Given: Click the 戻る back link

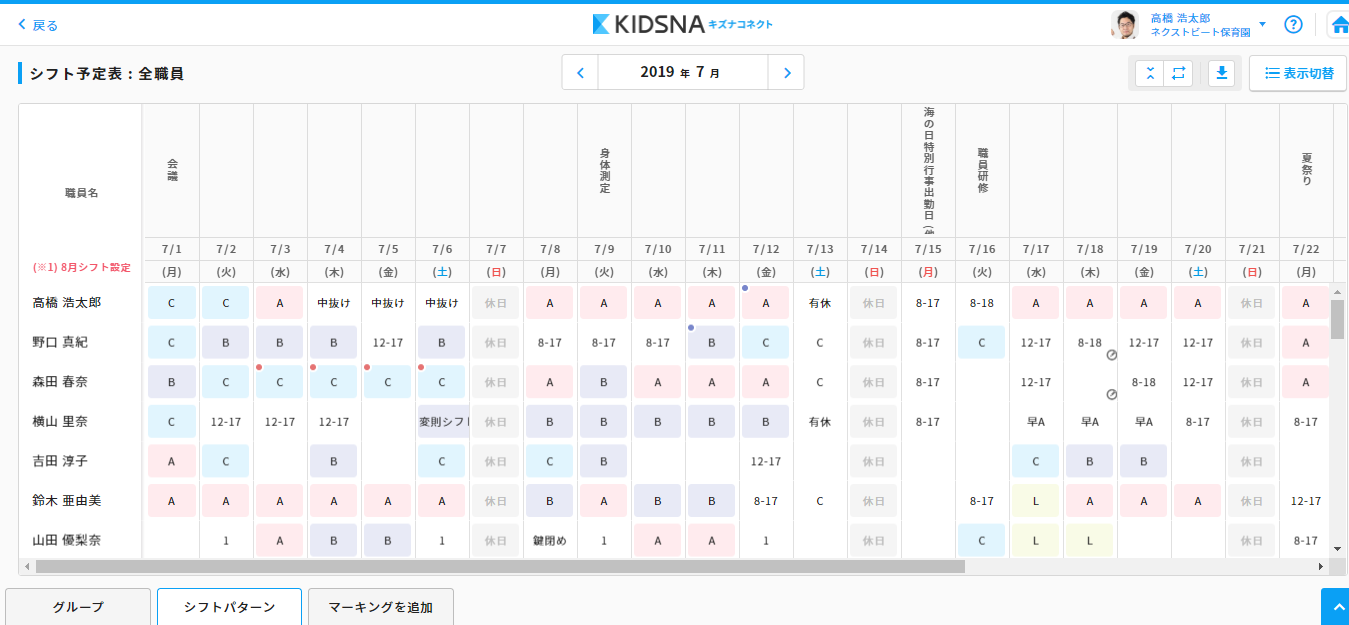Looking at the screenshot, I should (39, 25).
